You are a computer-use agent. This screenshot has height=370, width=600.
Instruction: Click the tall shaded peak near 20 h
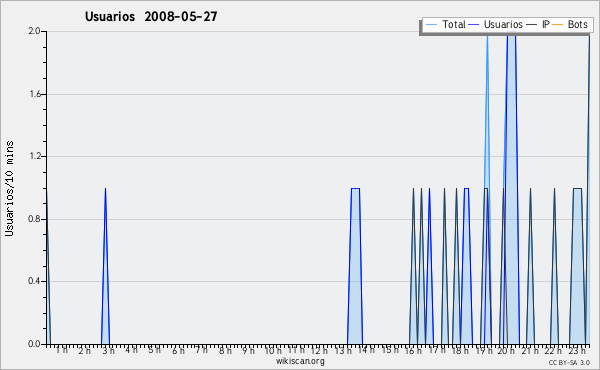click(511, 187)
